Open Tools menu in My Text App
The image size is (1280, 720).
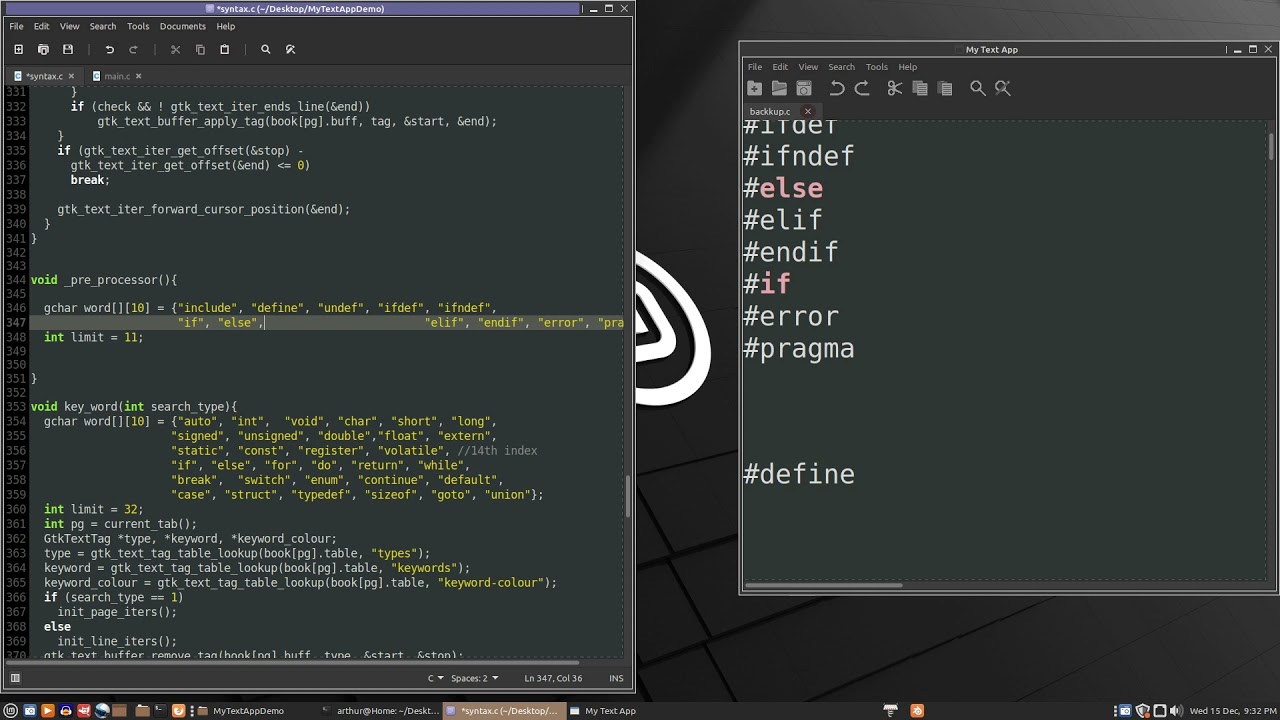click(877, 67)
